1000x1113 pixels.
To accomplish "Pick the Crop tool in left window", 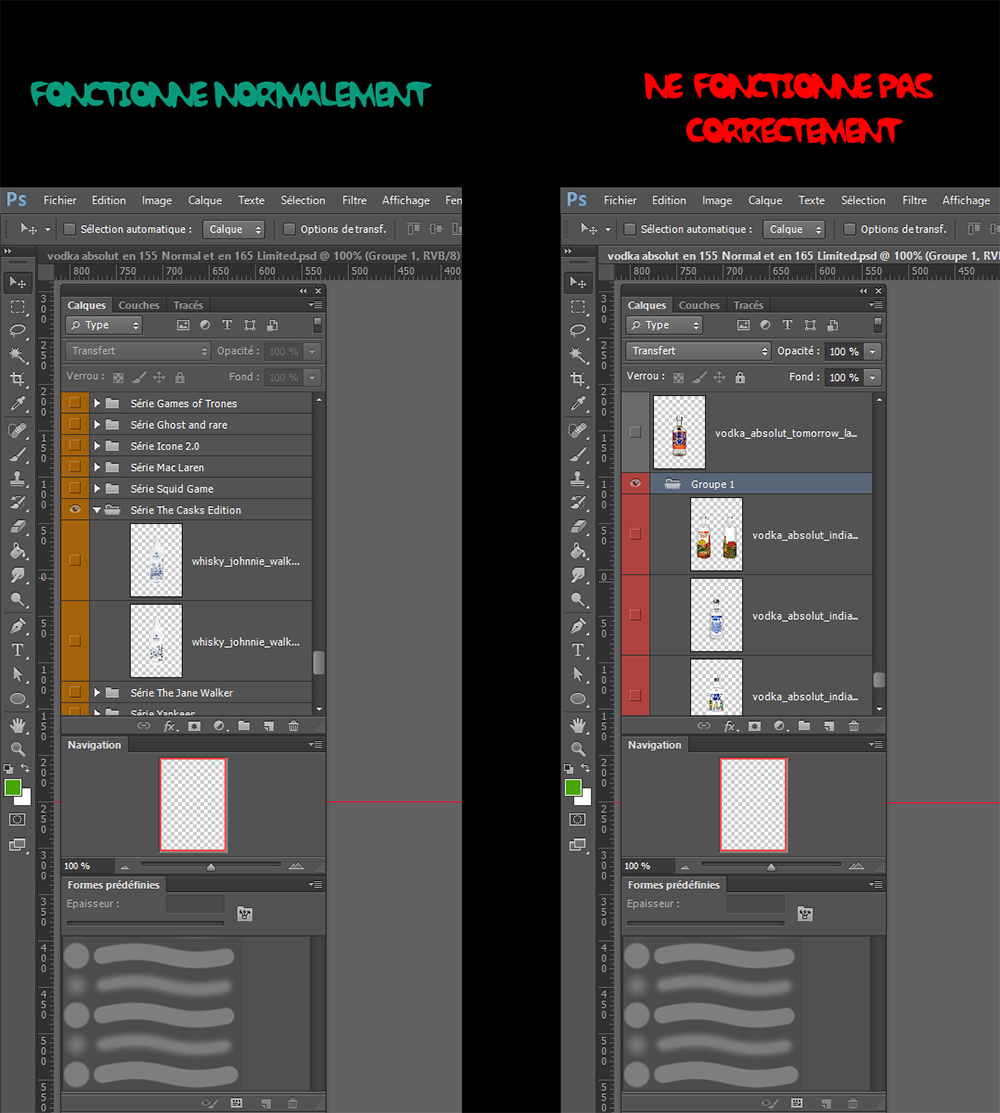I will 18,379.
